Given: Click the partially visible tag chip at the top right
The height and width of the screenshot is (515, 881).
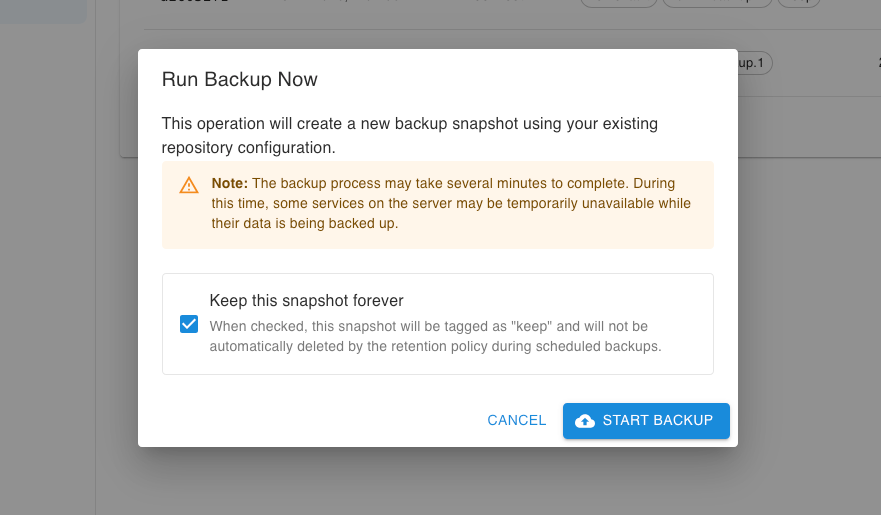Looking at the screenshot, I should tap(798, 3).
